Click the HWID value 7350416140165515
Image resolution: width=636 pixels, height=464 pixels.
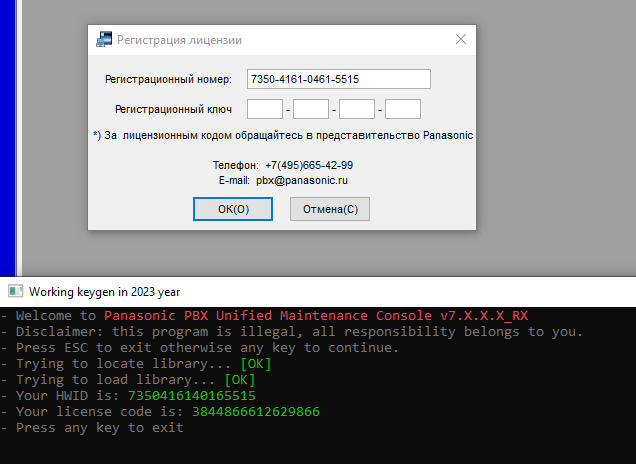[x=192, y=396]
